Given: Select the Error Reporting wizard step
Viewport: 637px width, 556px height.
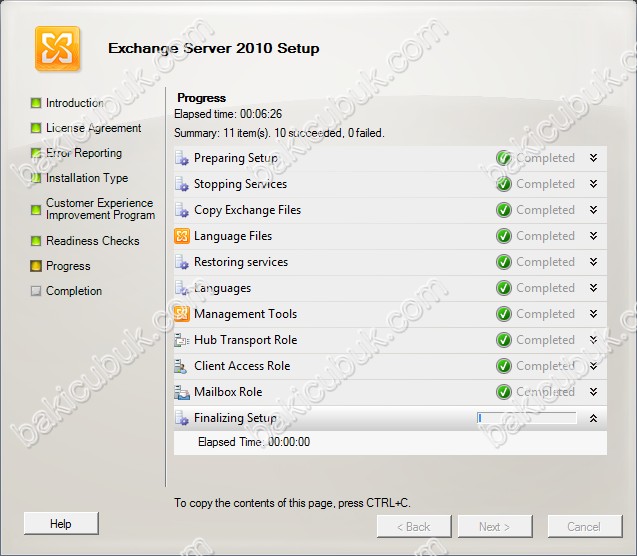Looking at the screenshot, I should click(84, 153).
